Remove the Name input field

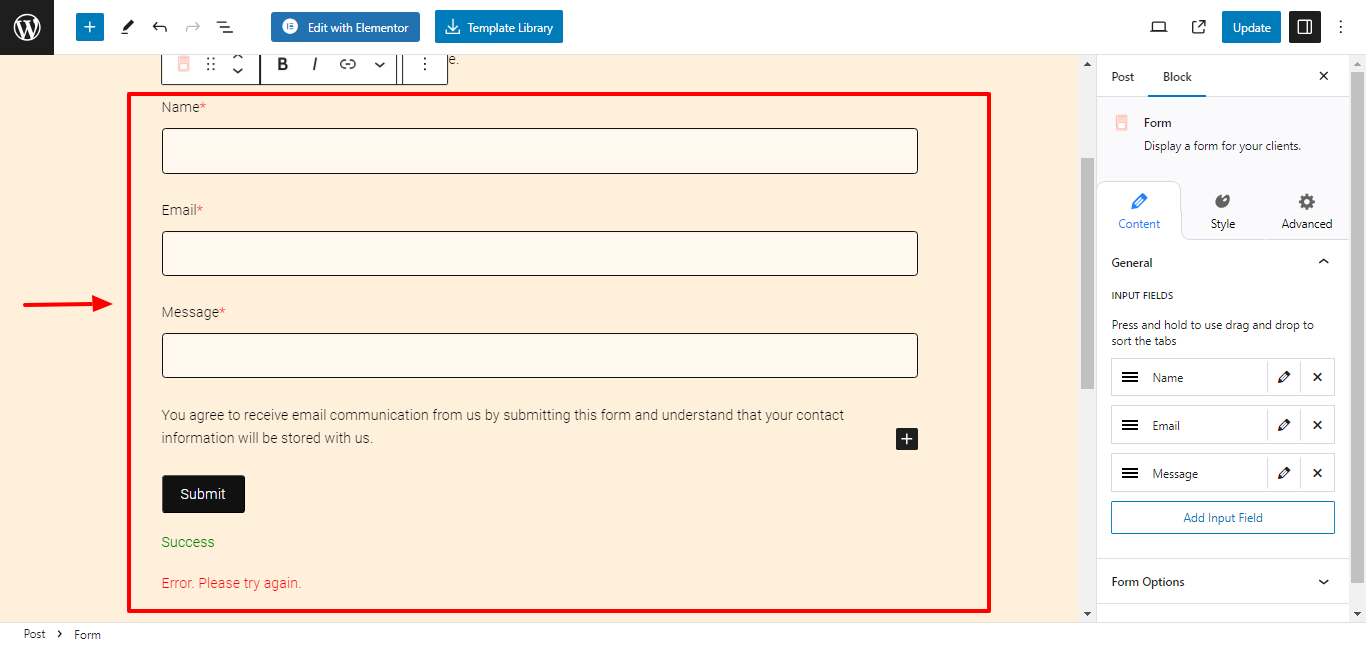pyautogui.click(x=1317, y=377)
